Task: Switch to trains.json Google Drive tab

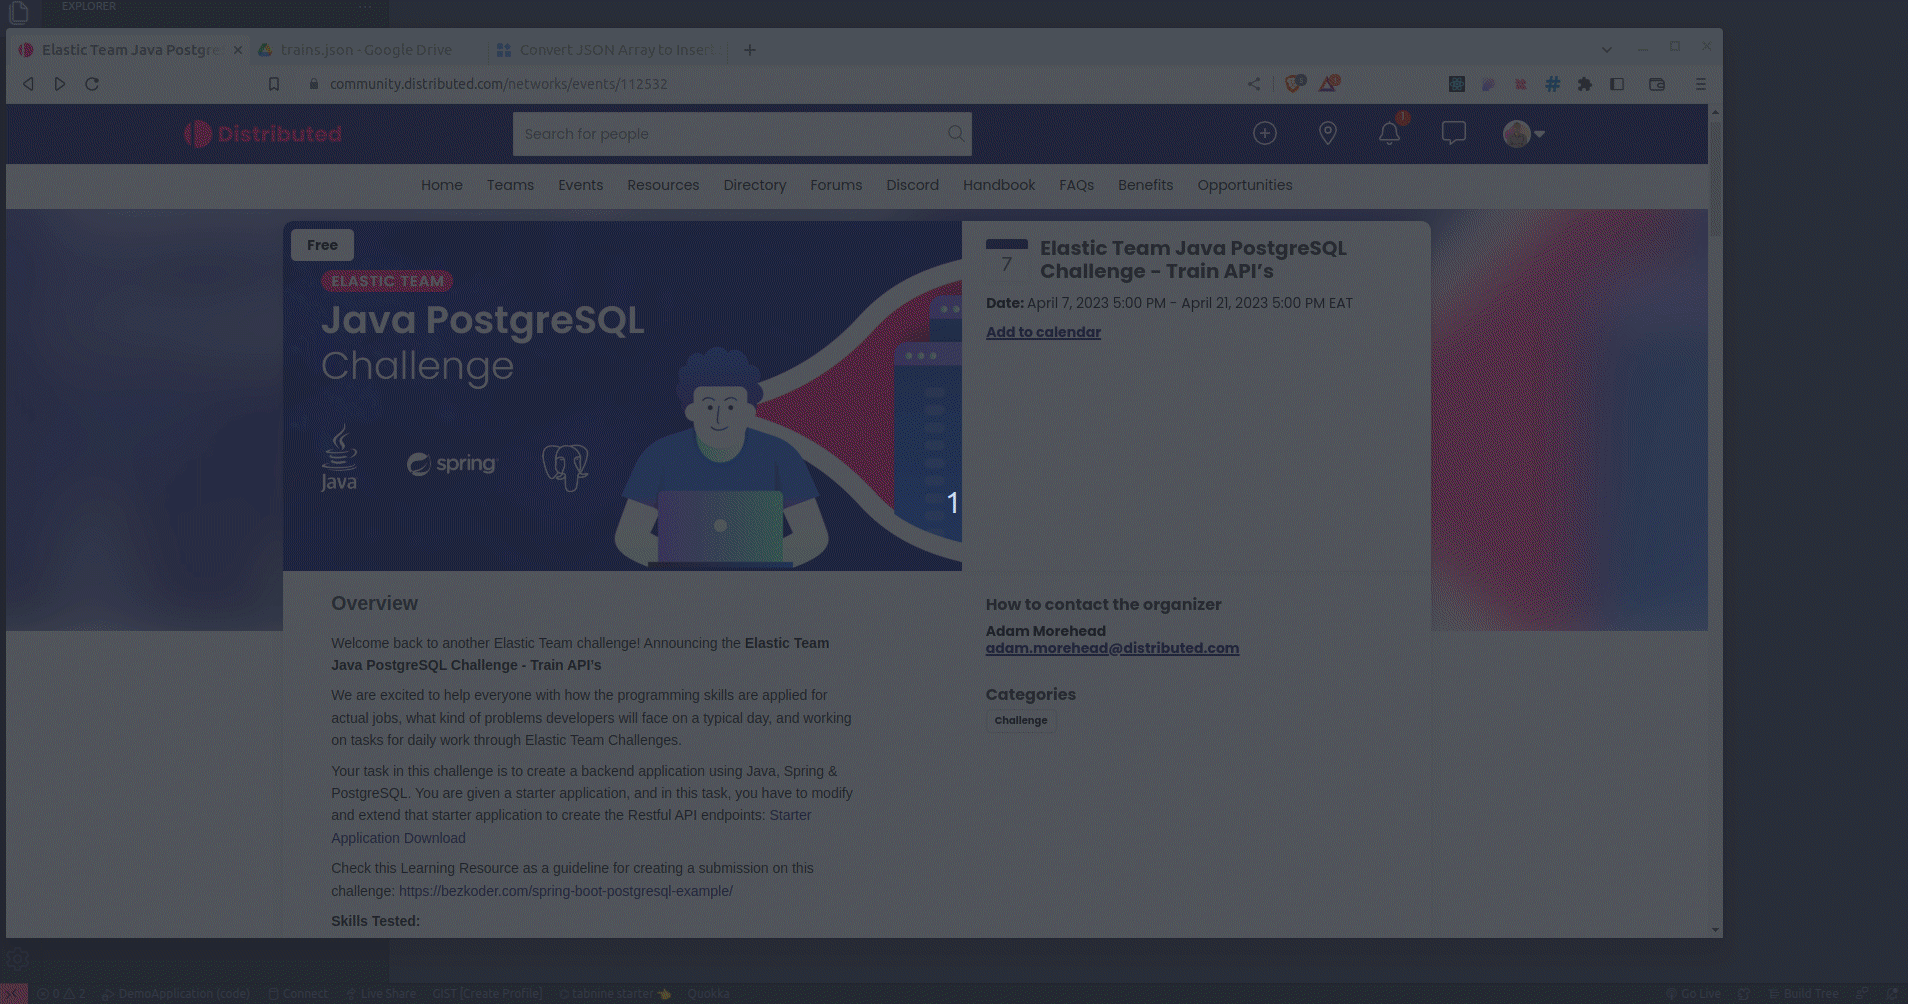Action: coord(367,50)
